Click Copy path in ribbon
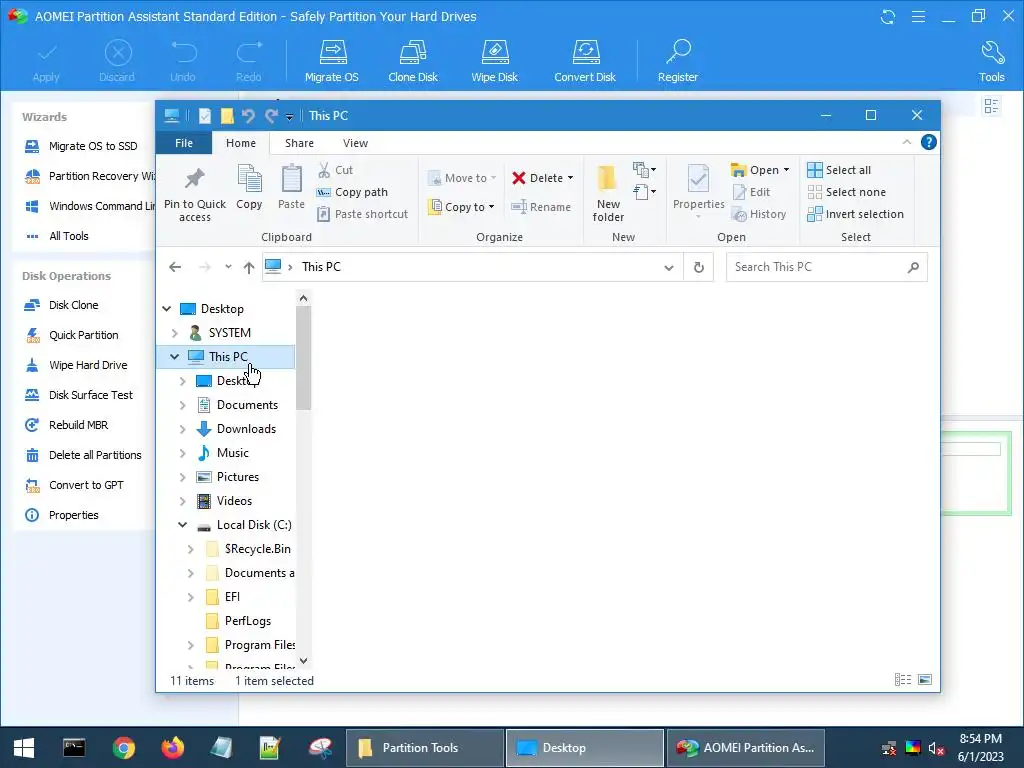1024x768 pixels. click(x=353, y=192)
